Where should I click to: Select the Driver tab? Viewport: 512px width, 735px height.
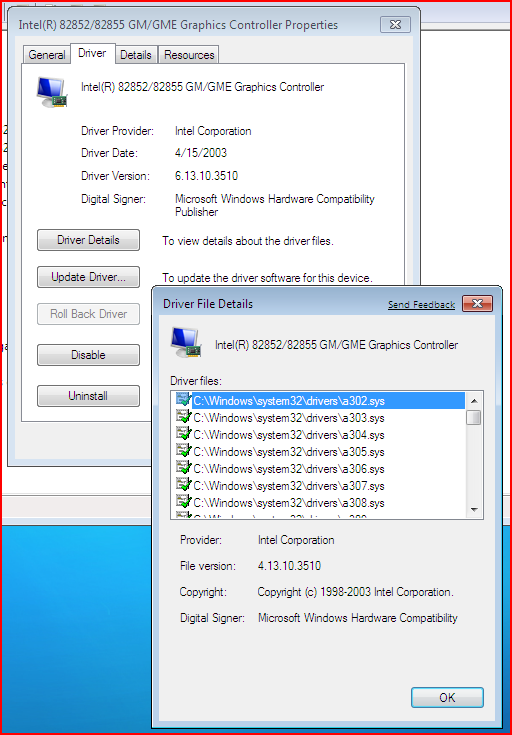(x=92, y=53)
